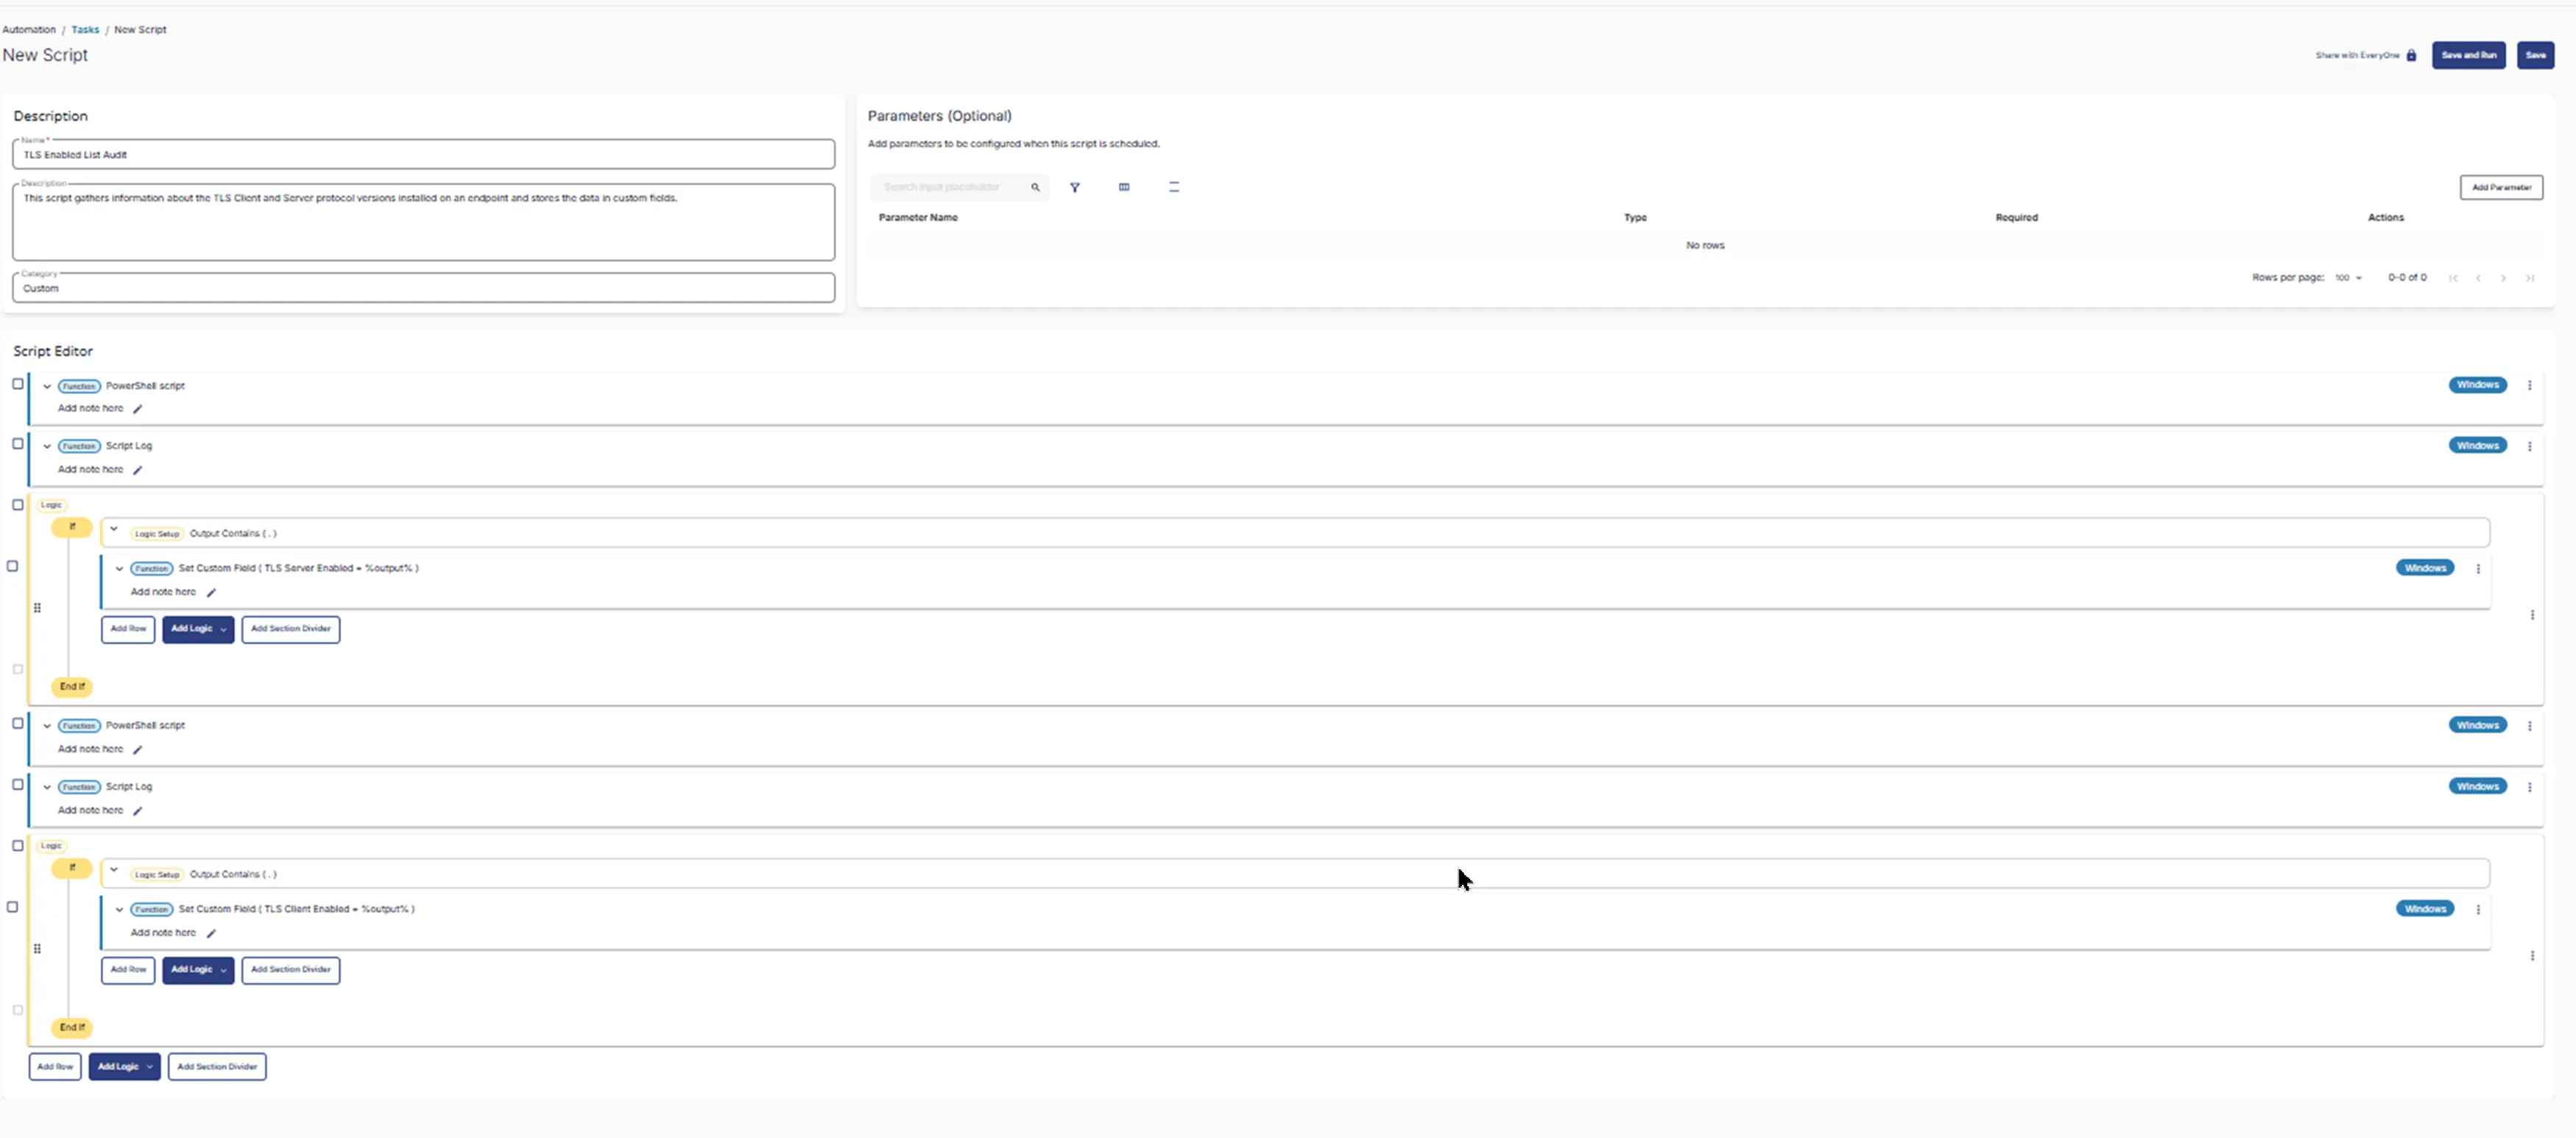
Task: Open the filter funnel icon in Parameters
Action: pos(1075,187)
